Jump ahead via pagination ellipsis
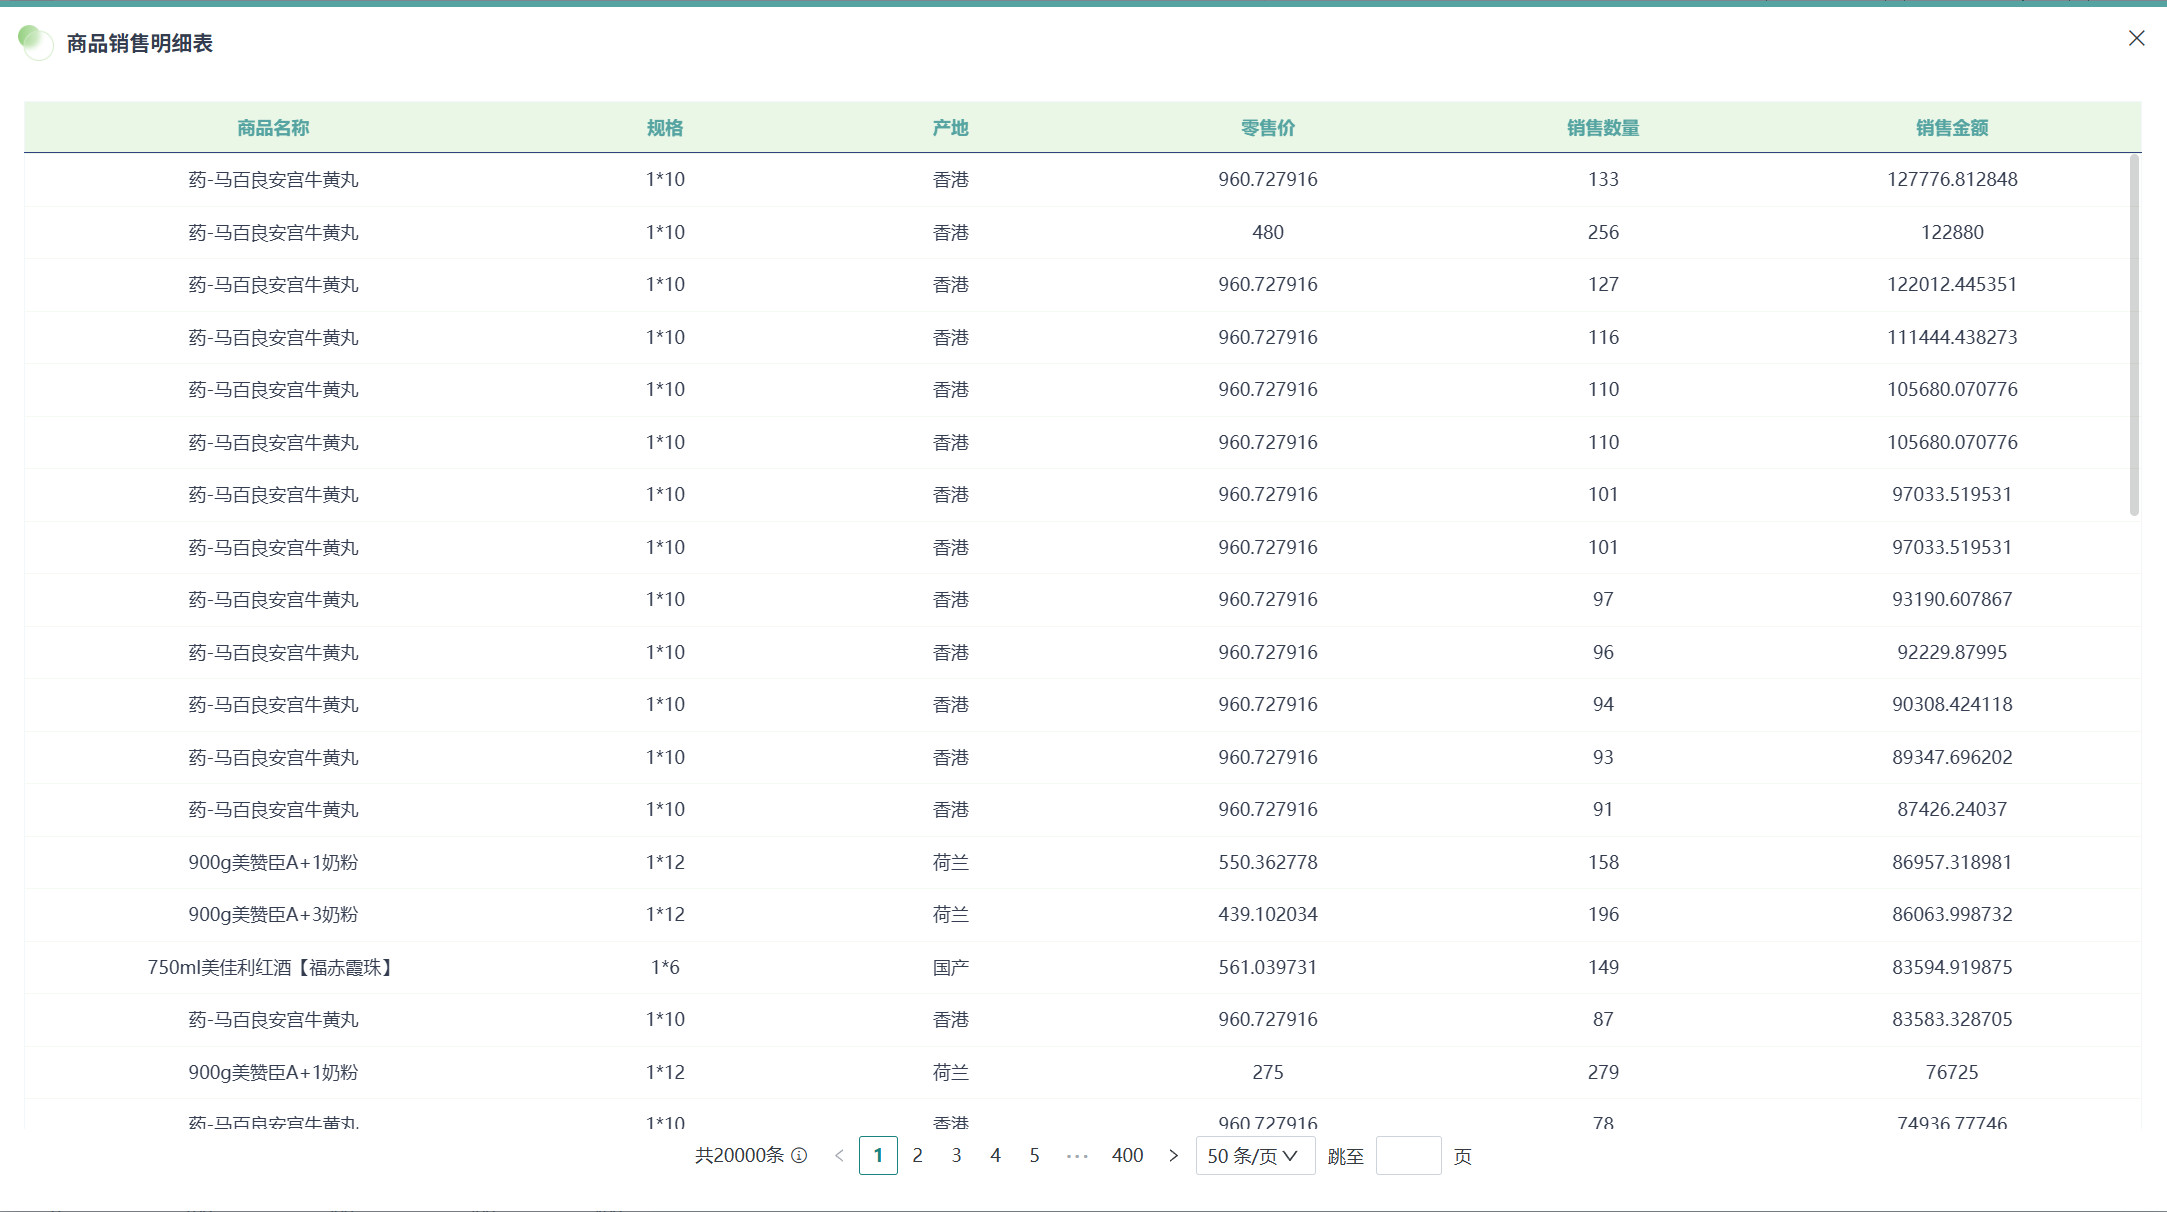 (x=1076, y=1156)
